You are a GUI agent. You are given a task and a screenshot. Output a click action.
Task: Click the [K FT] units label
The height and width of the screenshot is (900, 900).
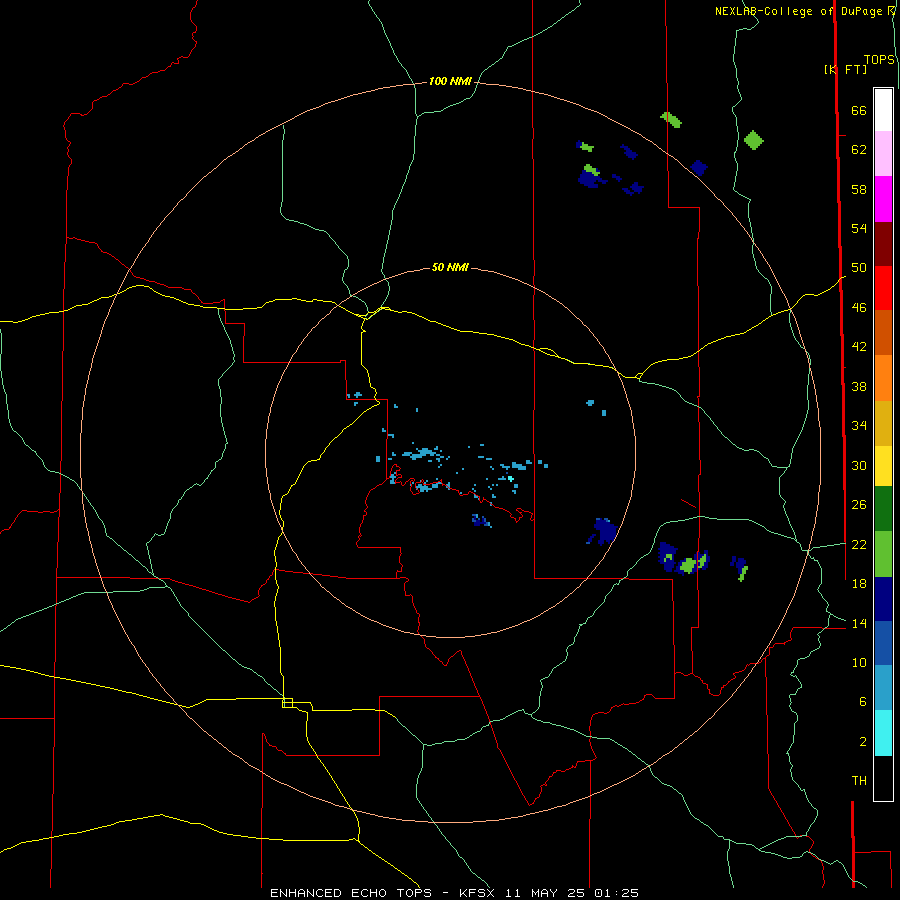click(x=845, y=69)
